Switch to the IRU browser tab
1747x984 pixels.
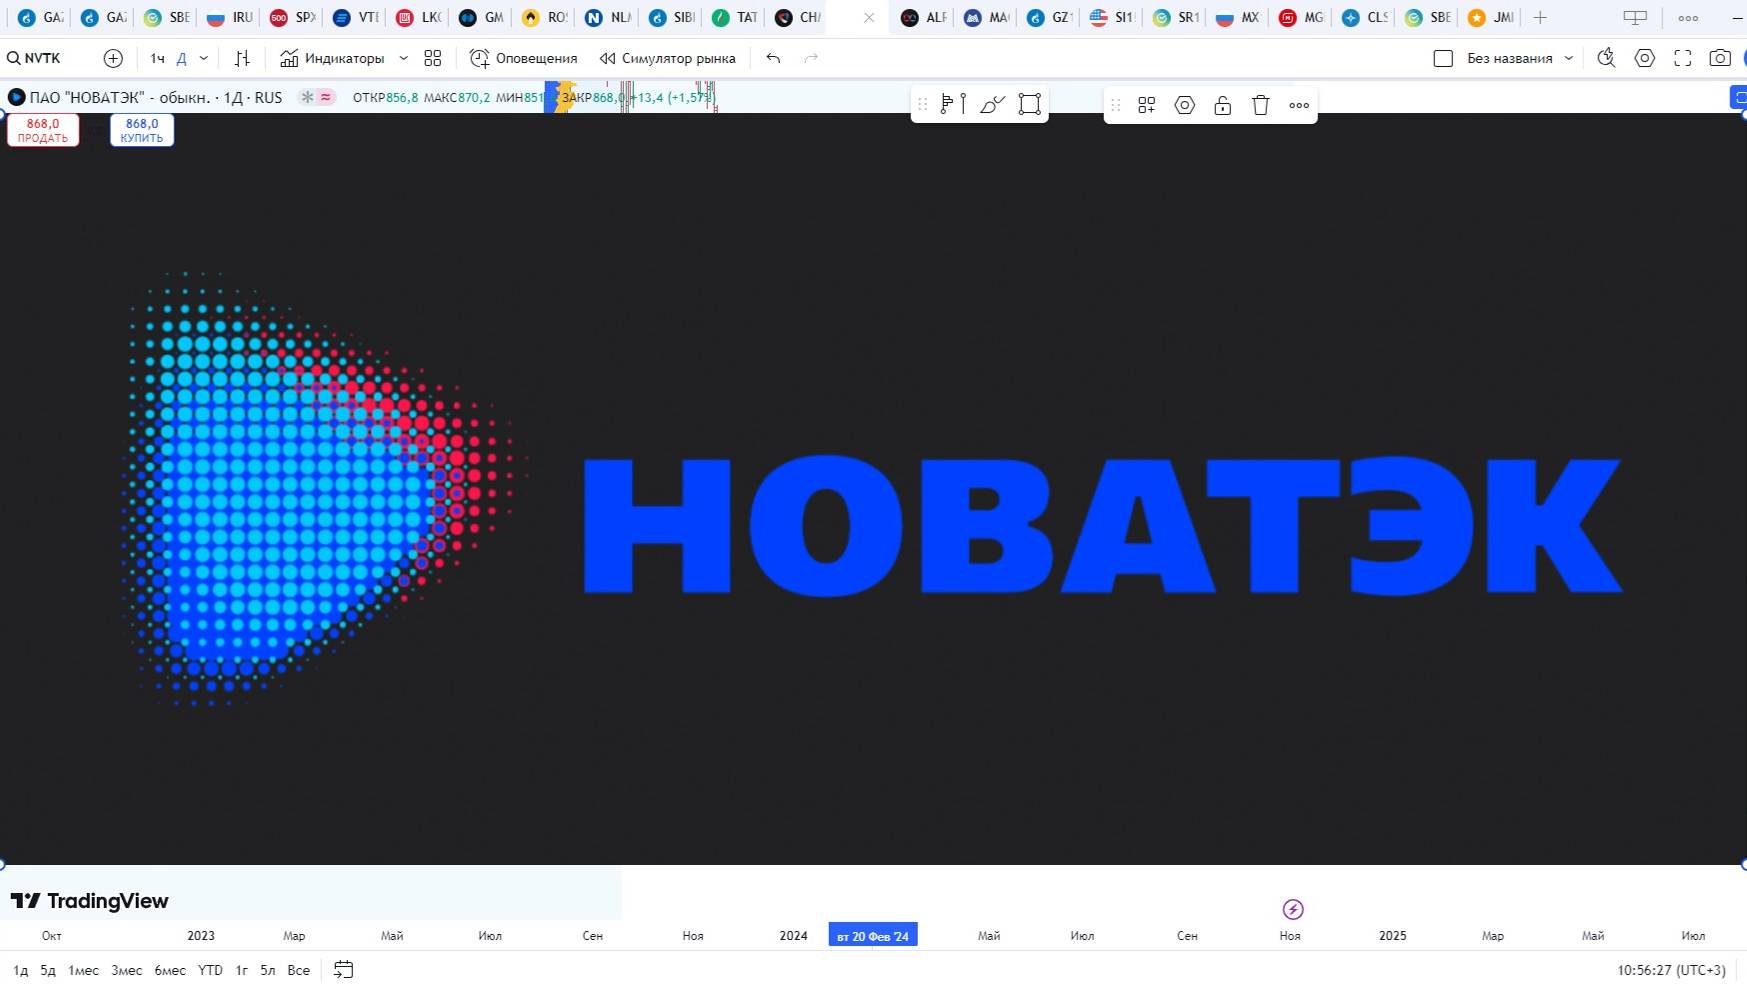[x=229, y=17]
